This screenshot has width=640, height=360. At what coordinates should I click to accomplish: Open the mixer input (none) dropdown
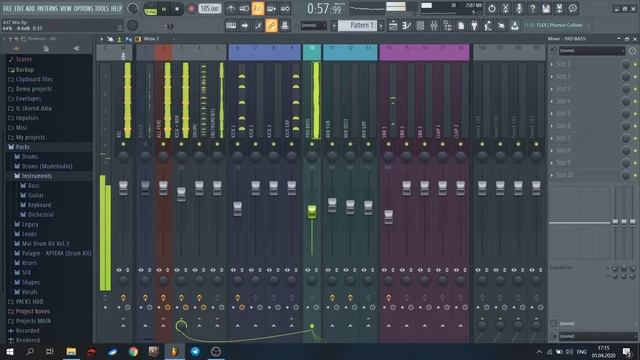tap(592, 51)
